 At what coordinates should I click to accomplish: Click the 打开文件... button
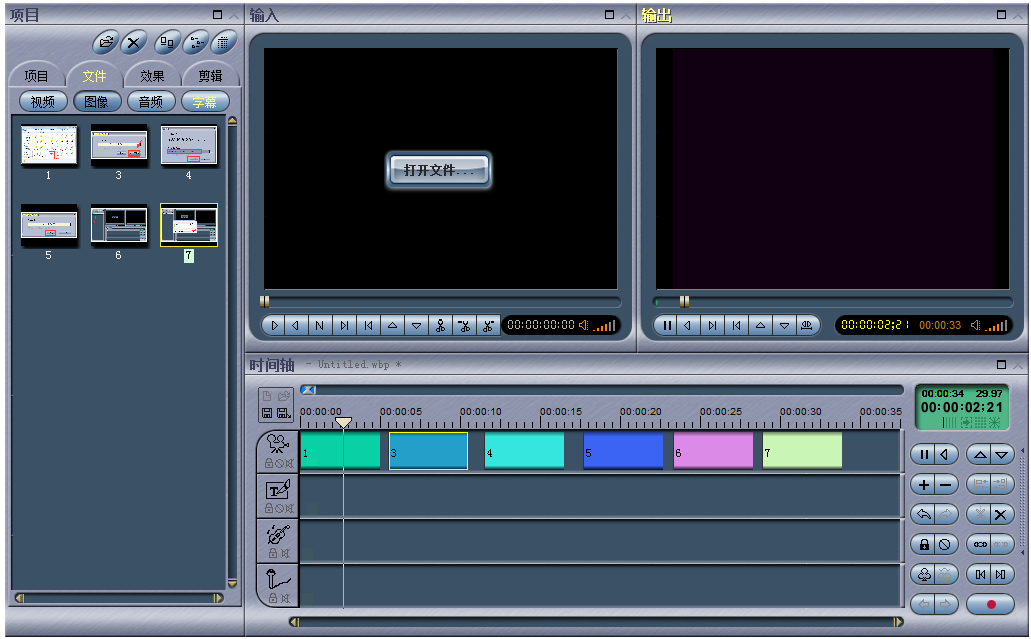(438, 170)
